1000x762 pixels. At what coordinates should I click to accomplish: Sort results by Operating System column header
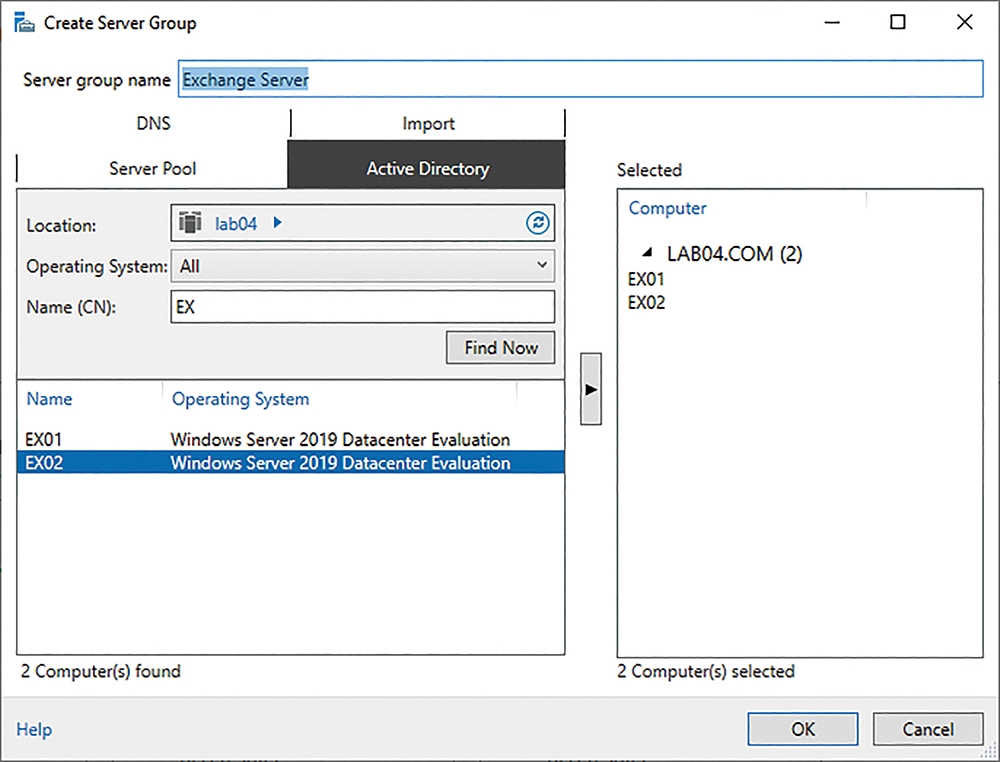[240, 399]
